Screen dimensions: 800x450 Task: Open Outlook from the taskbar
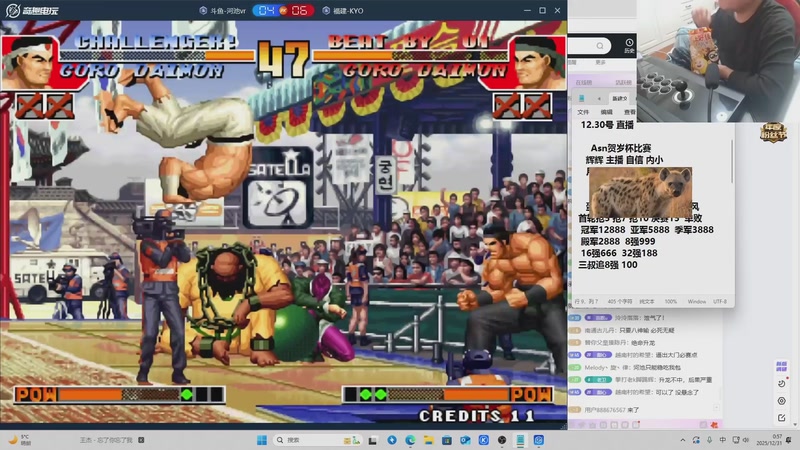click(x=465, y=440)
